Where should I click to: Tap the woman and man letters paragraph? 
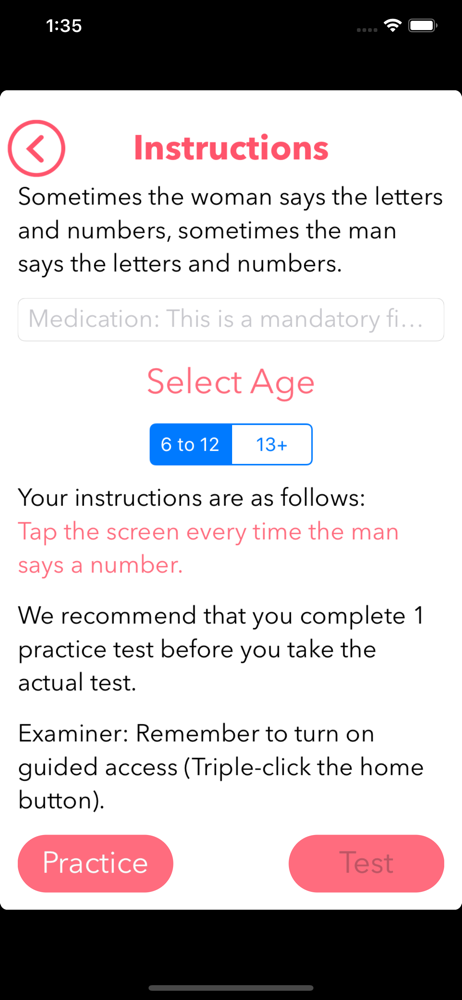pos(230,230)
